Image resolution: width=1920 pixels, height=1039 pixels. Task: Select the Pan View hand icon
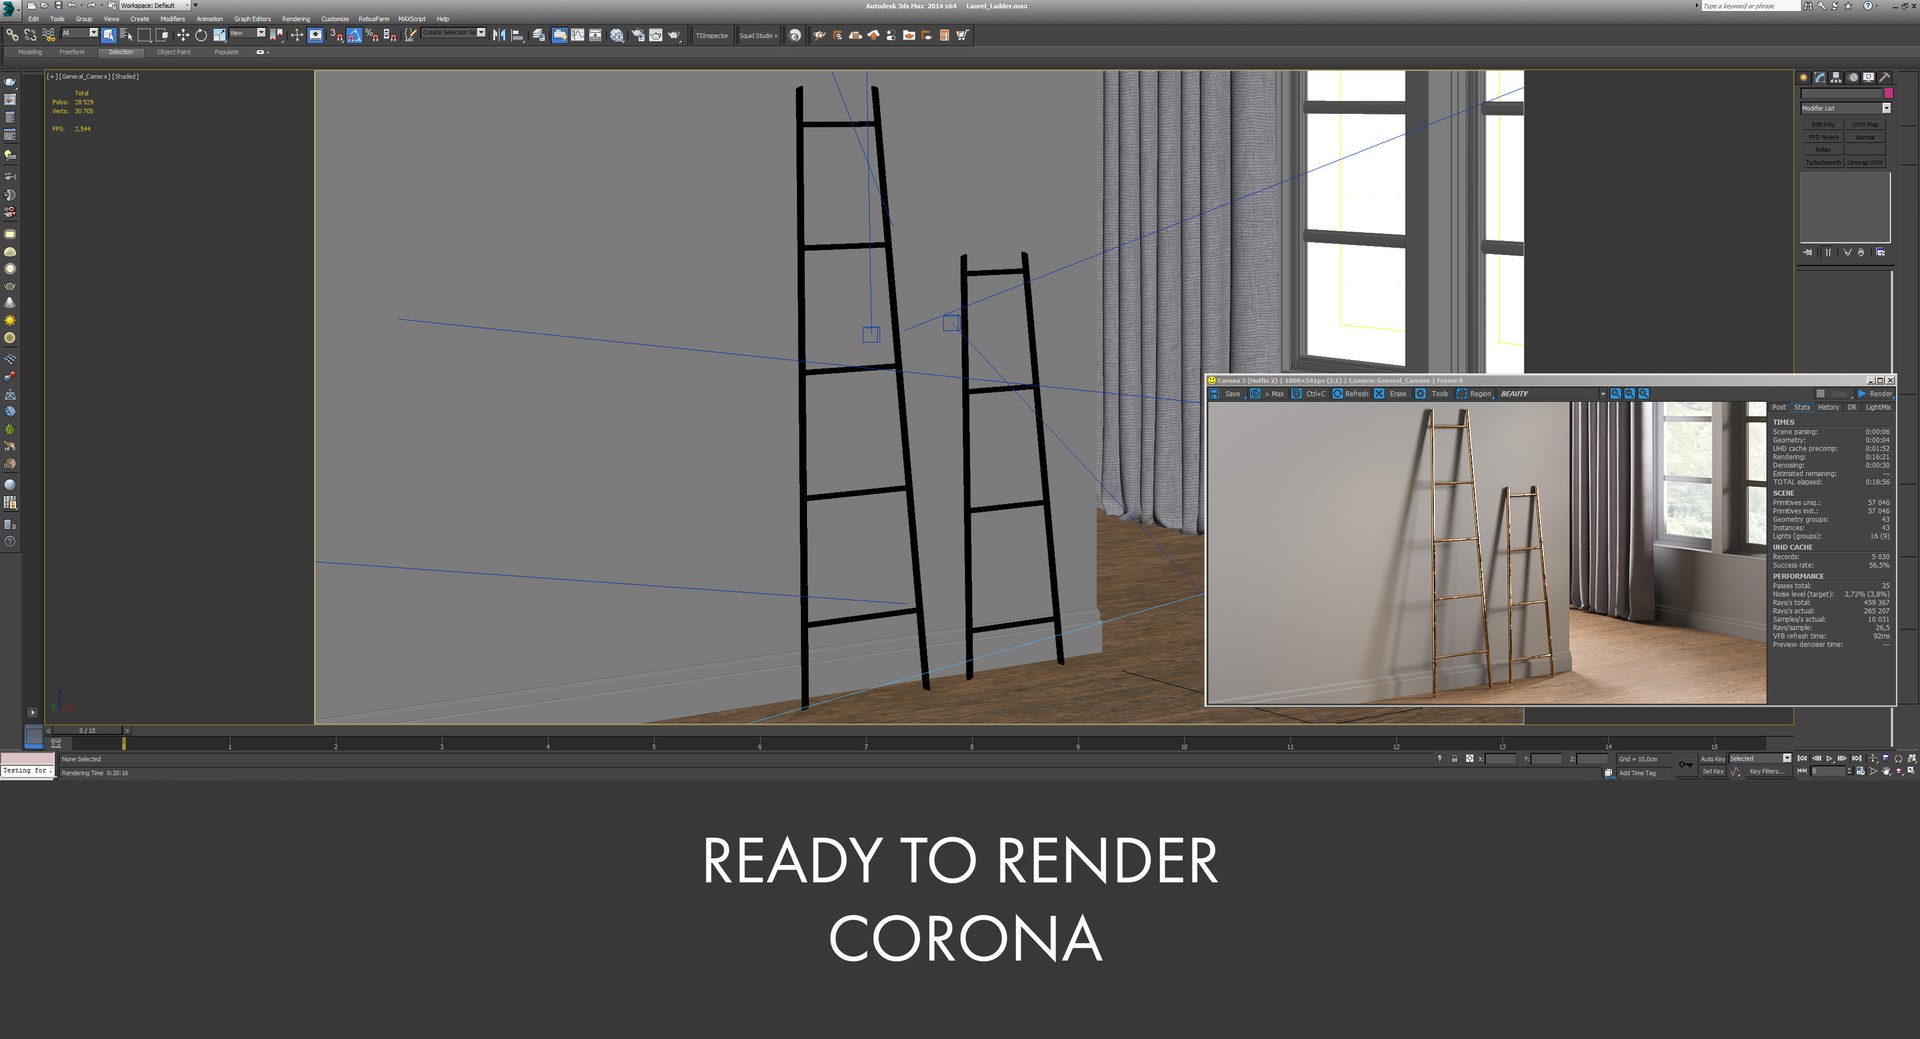[x=1886, y=771]
